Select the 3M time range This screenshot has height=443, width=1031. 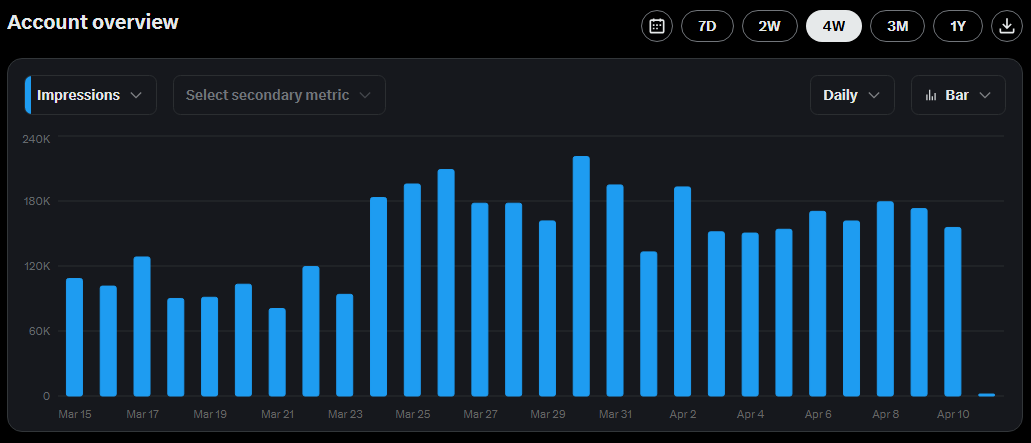[897, 26]
